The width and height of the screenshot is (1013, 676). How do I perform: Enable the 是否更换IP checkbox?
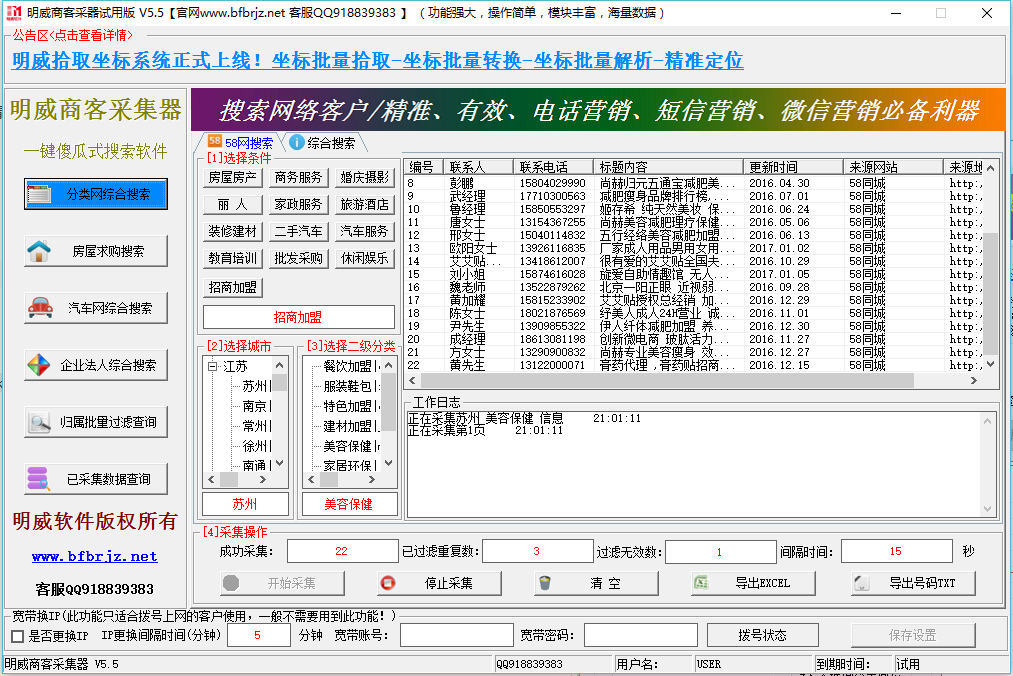(x=18, y=636)
